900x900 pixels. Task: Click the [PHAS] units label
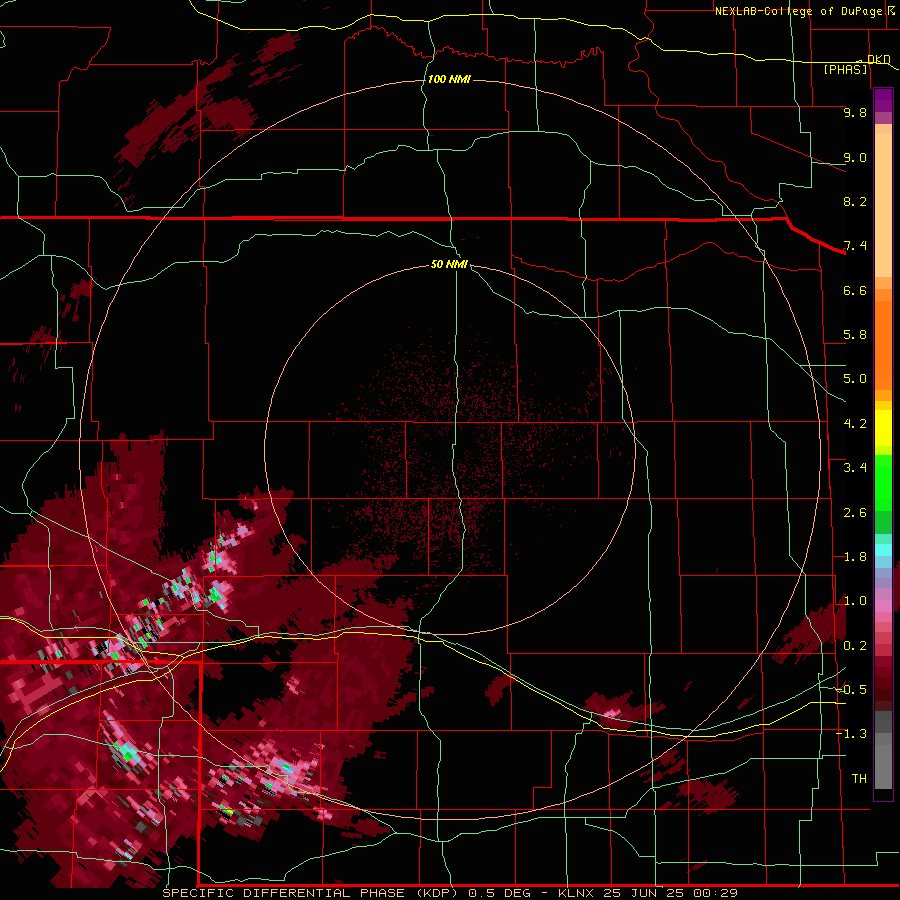pyautogui.click(x=845, y=69)
